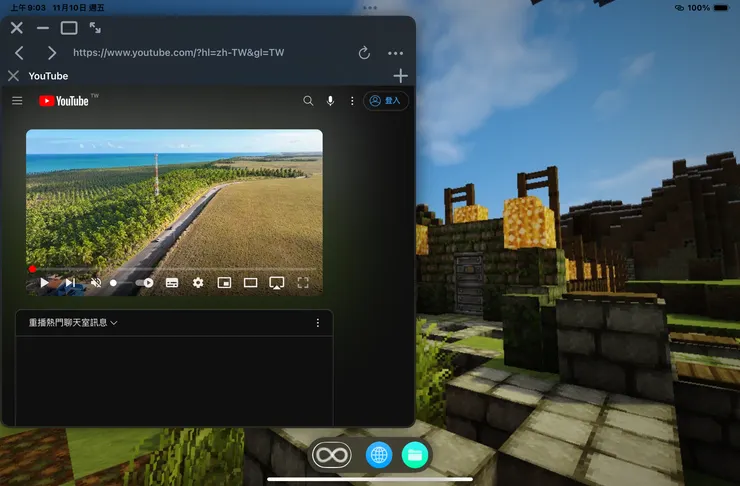
Task: Select the YouTube tab label
Action: [48, 76]
